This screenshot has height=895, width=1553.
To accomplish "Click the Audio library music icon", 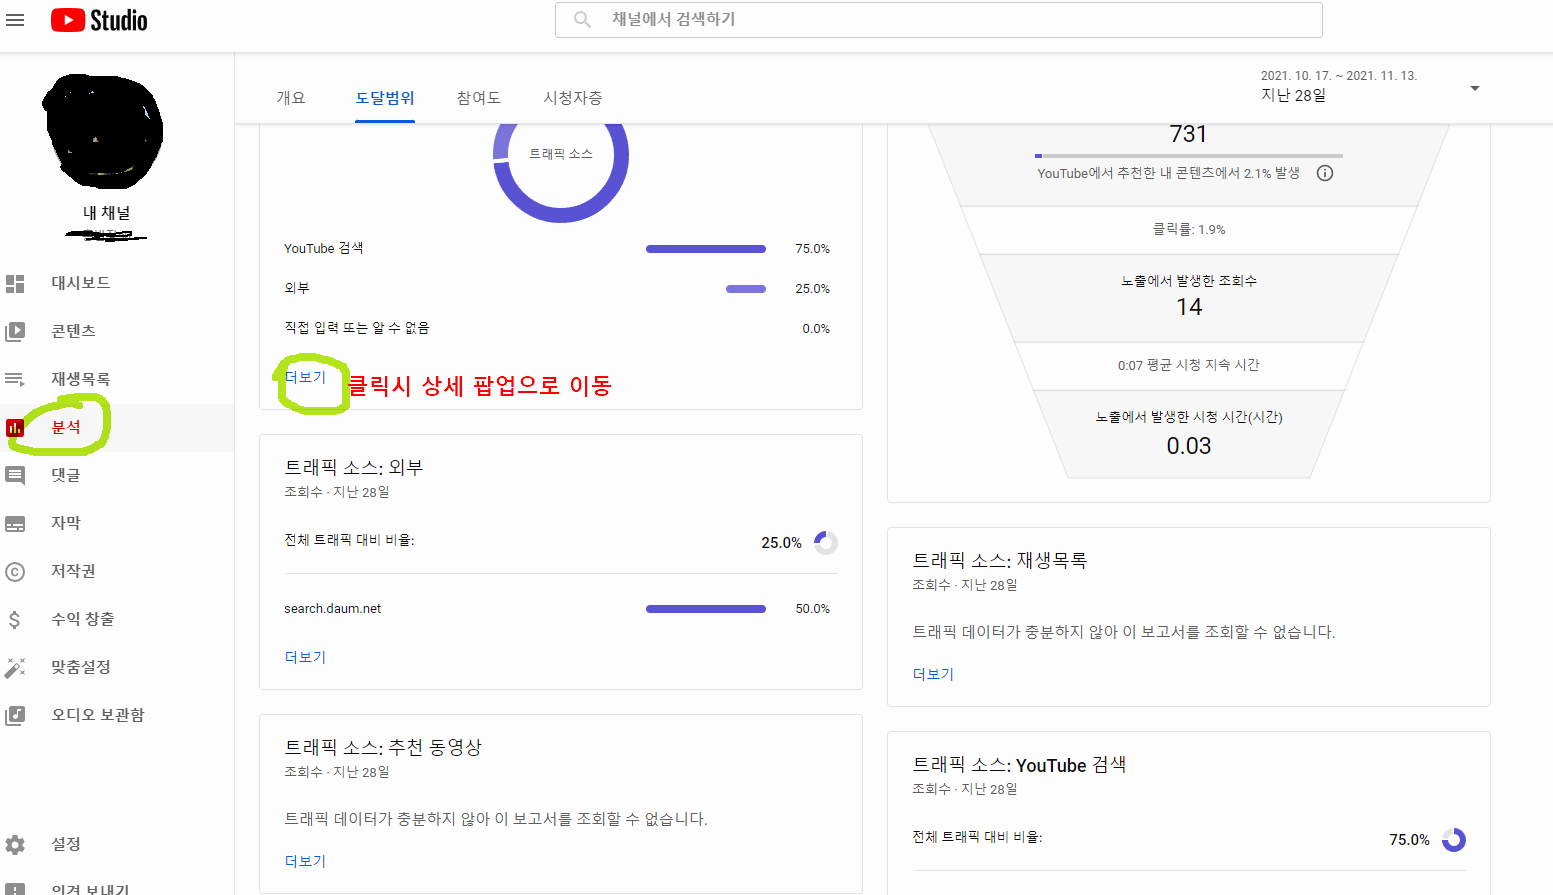I will [15, 715].
